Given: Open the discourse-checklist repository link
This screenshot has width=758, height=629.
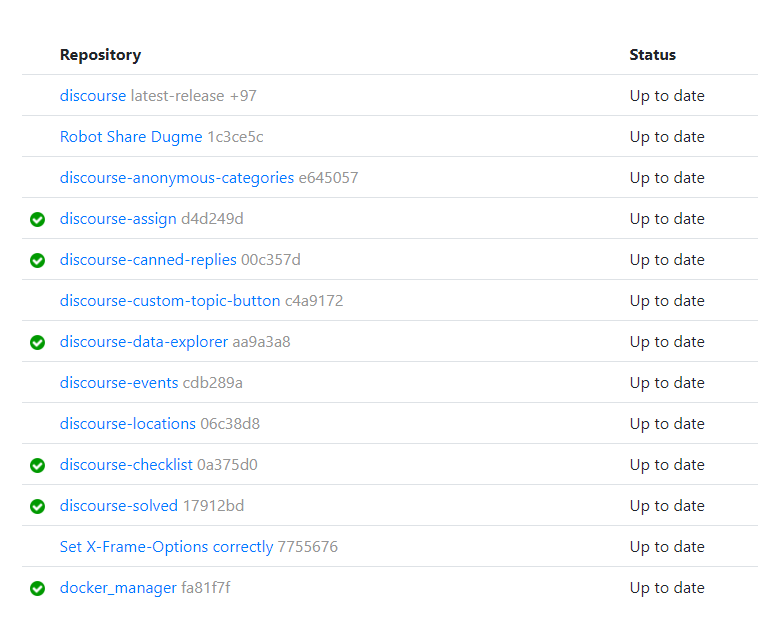Looking at the screenshot, I should click(x=126, y=465).
